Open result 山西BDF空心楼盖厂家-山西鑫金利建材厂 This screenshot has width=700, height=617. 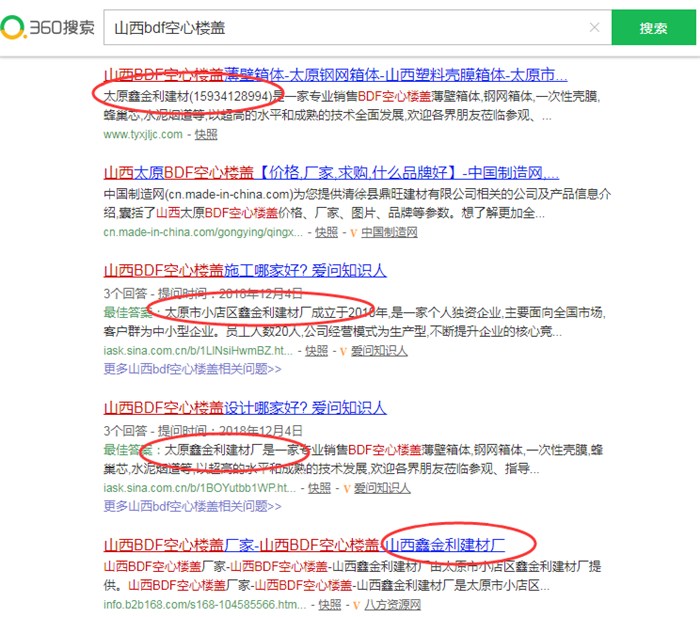pyautogui.click(x=304, y=545)
